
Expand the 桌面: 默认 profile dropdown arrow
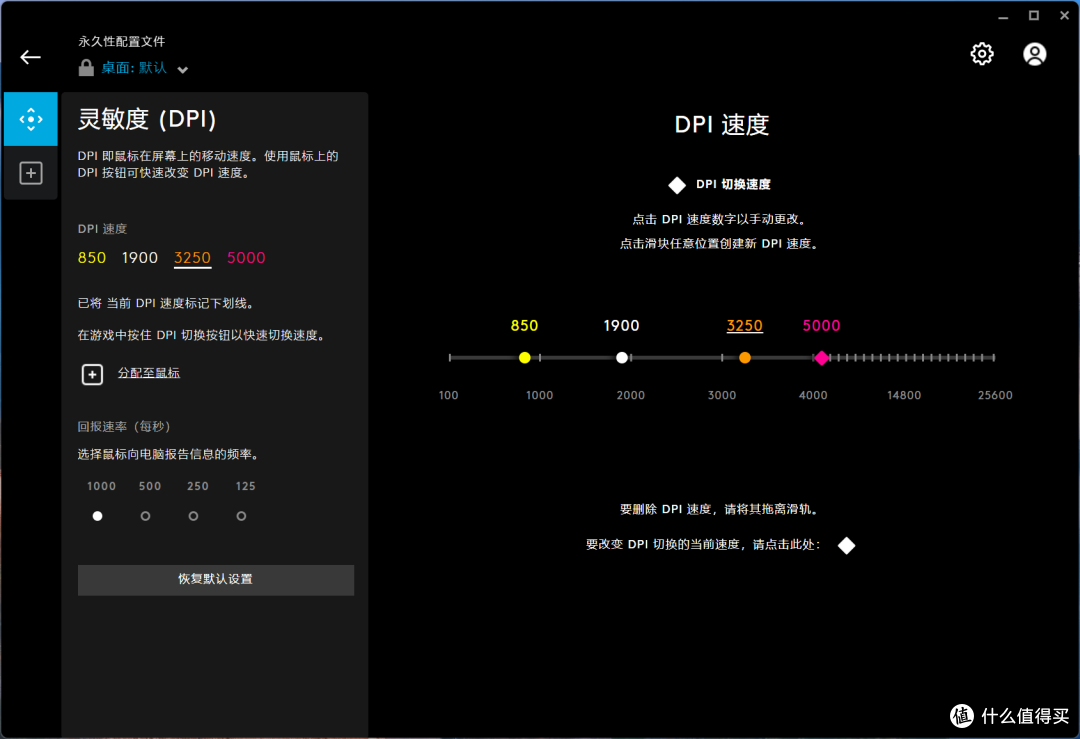[x=183, y=70]
